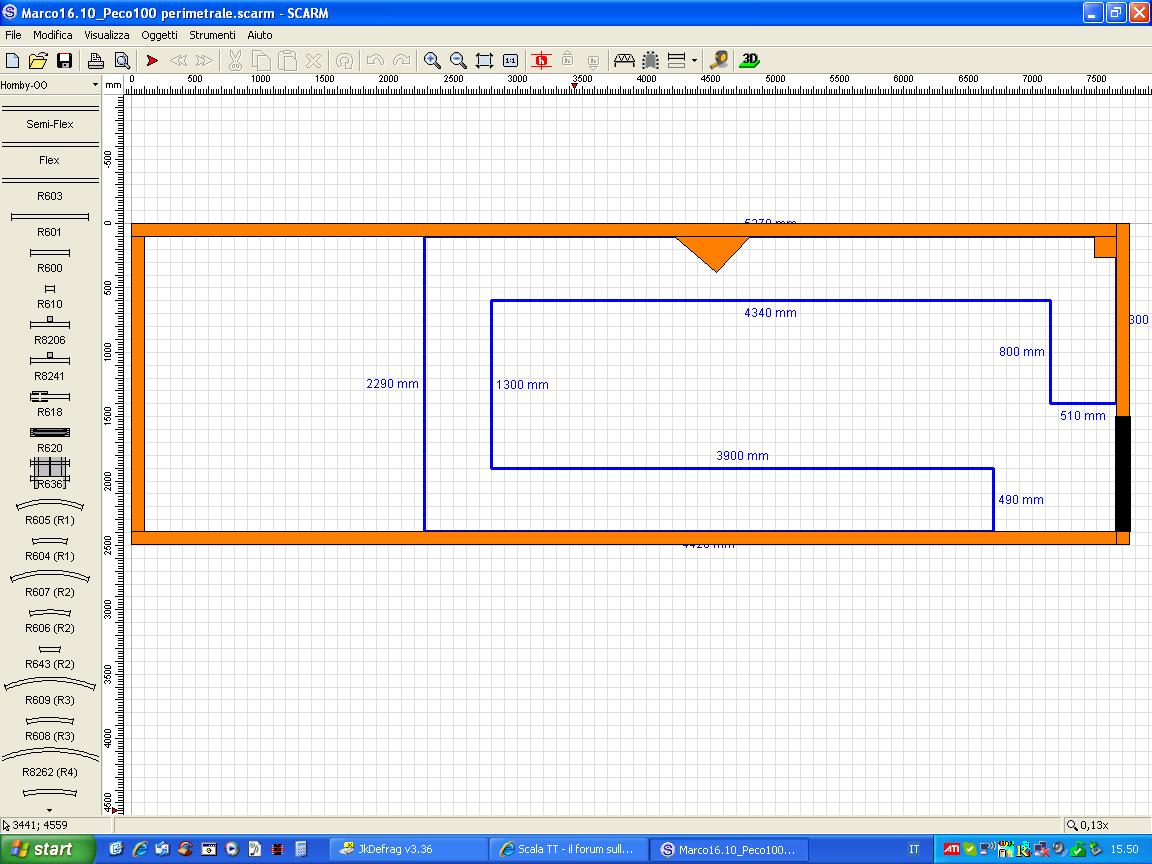Click the 2290 mm dimension label

(x=392, y=384)
